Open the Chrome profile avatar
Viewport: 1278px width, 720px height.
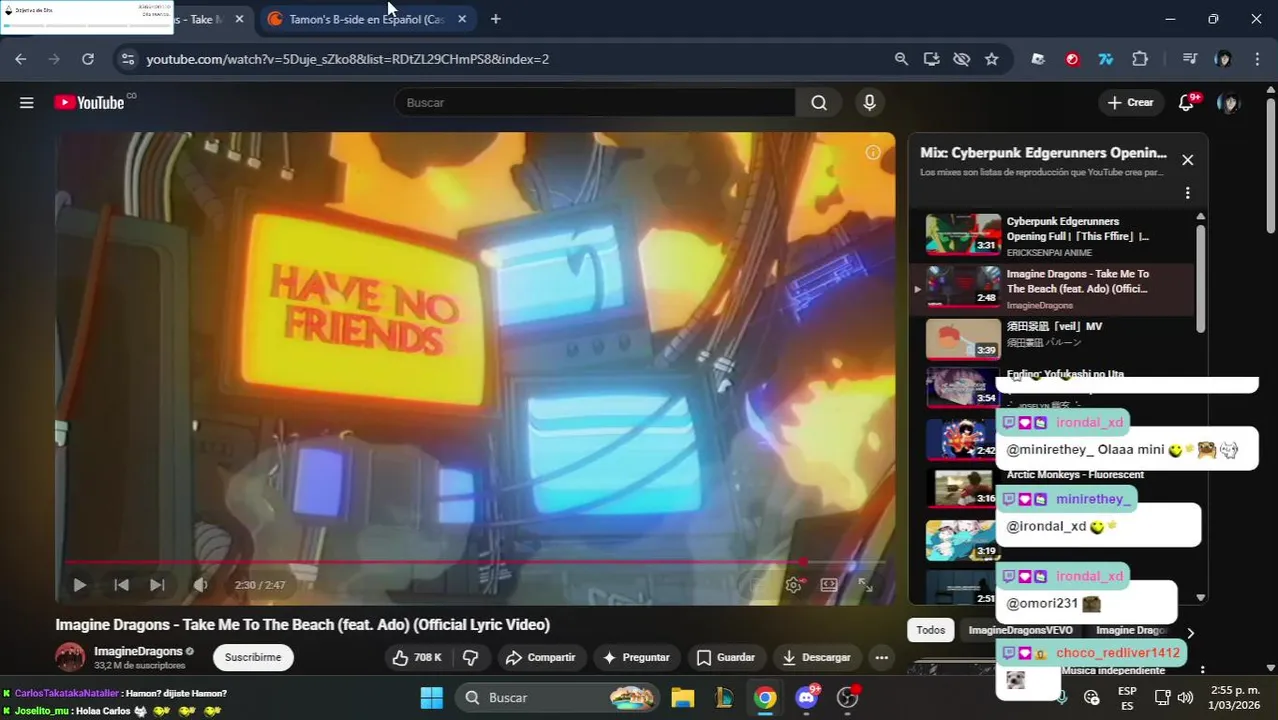[x=1223, y=59]
